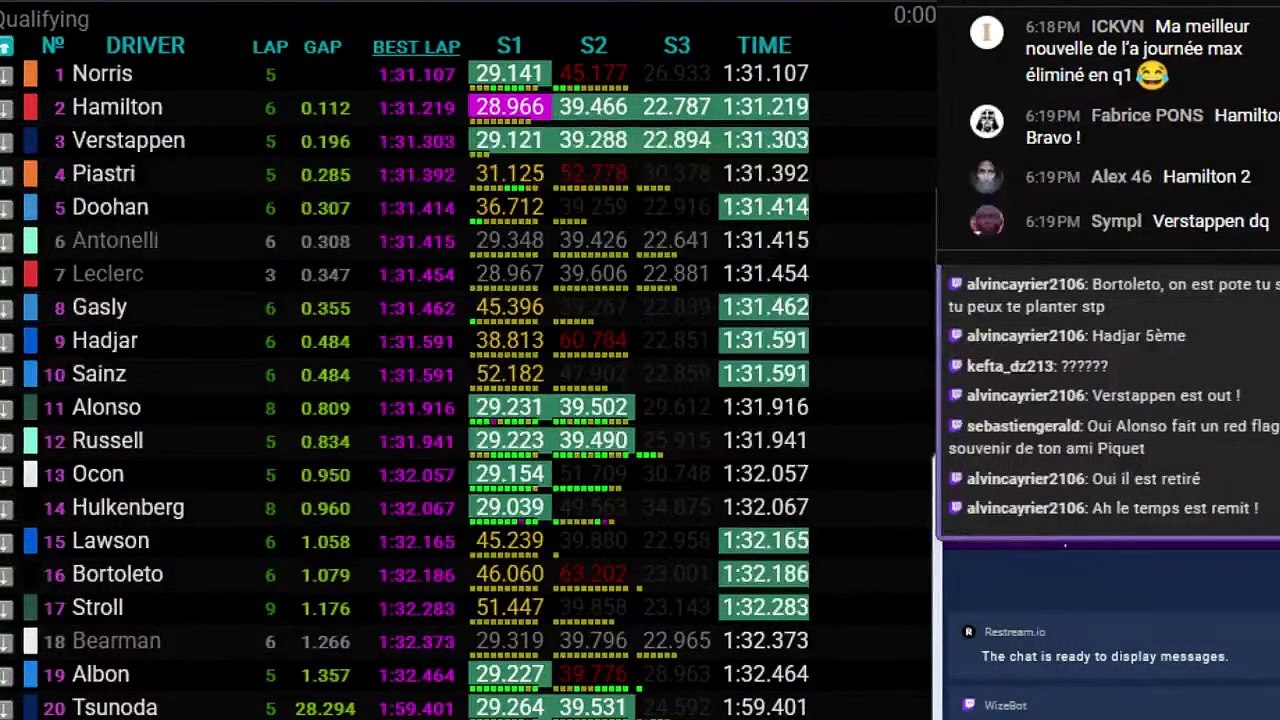Select driver name Tsunoda
Image resolution: width=1280 pixels, height=720 pixels.
[114, 708]
